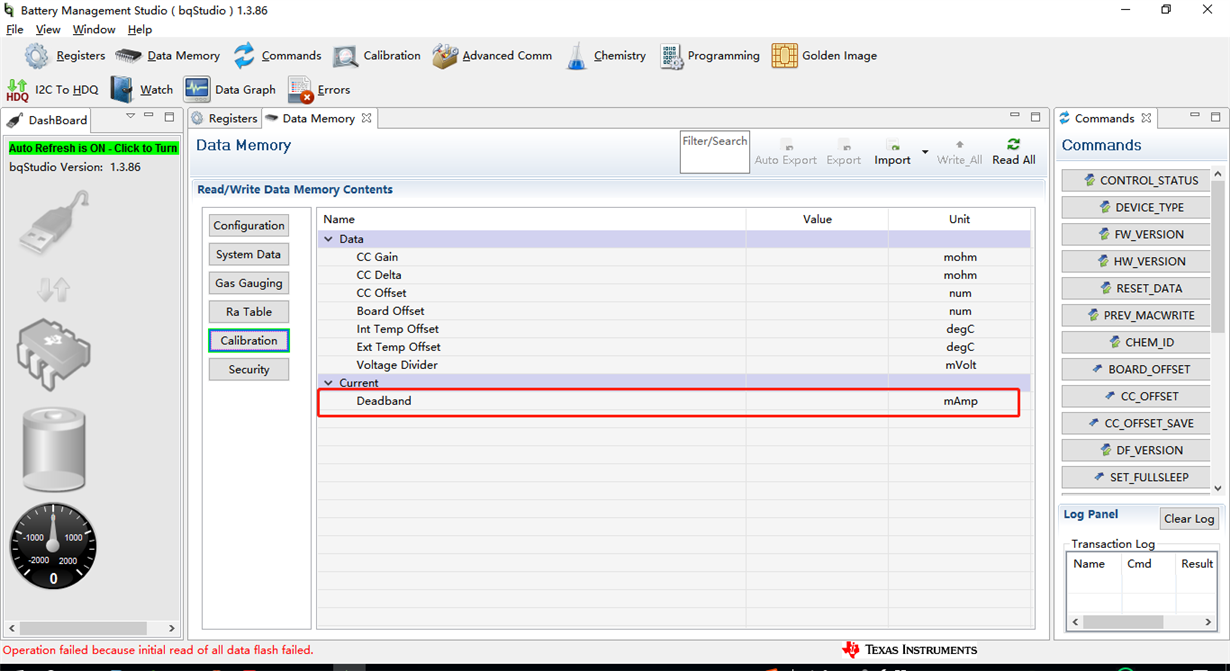
Task: Click the Export icon
Action: [844, 145]
